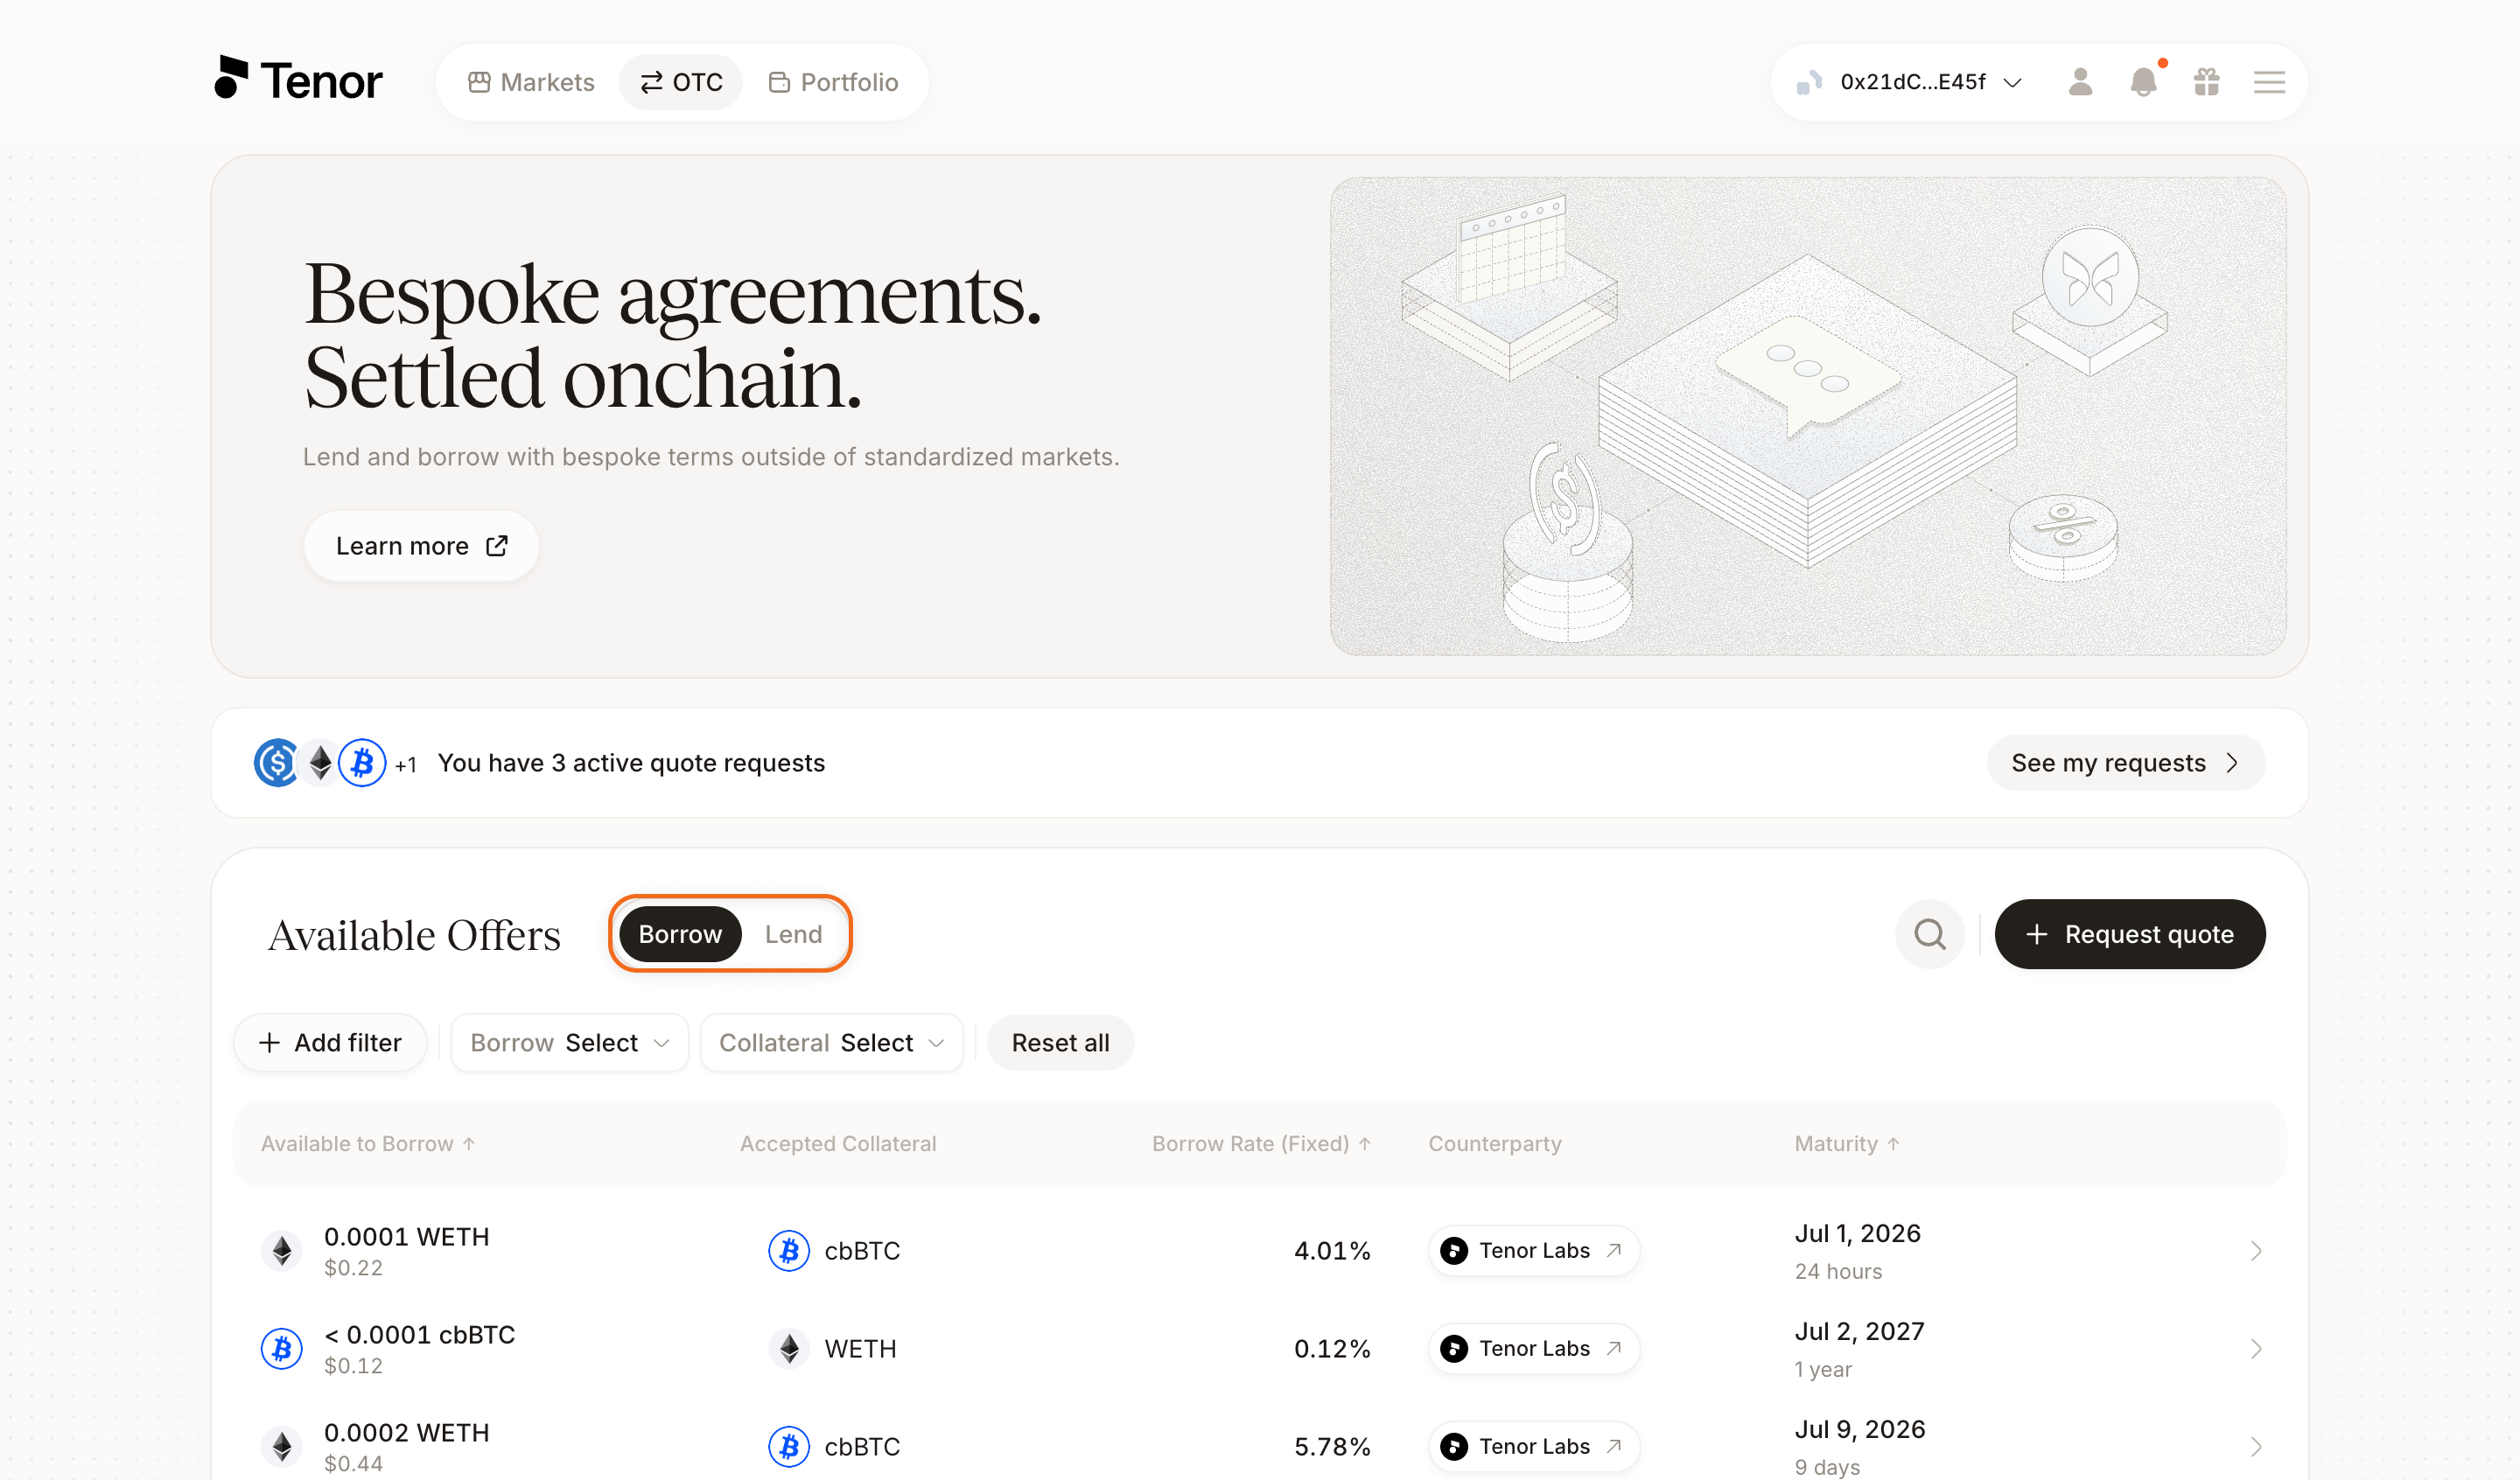Click the Request quote button
Image resolution: width=2520 pixels, height=1480 pixels.
click(2130, 934)
